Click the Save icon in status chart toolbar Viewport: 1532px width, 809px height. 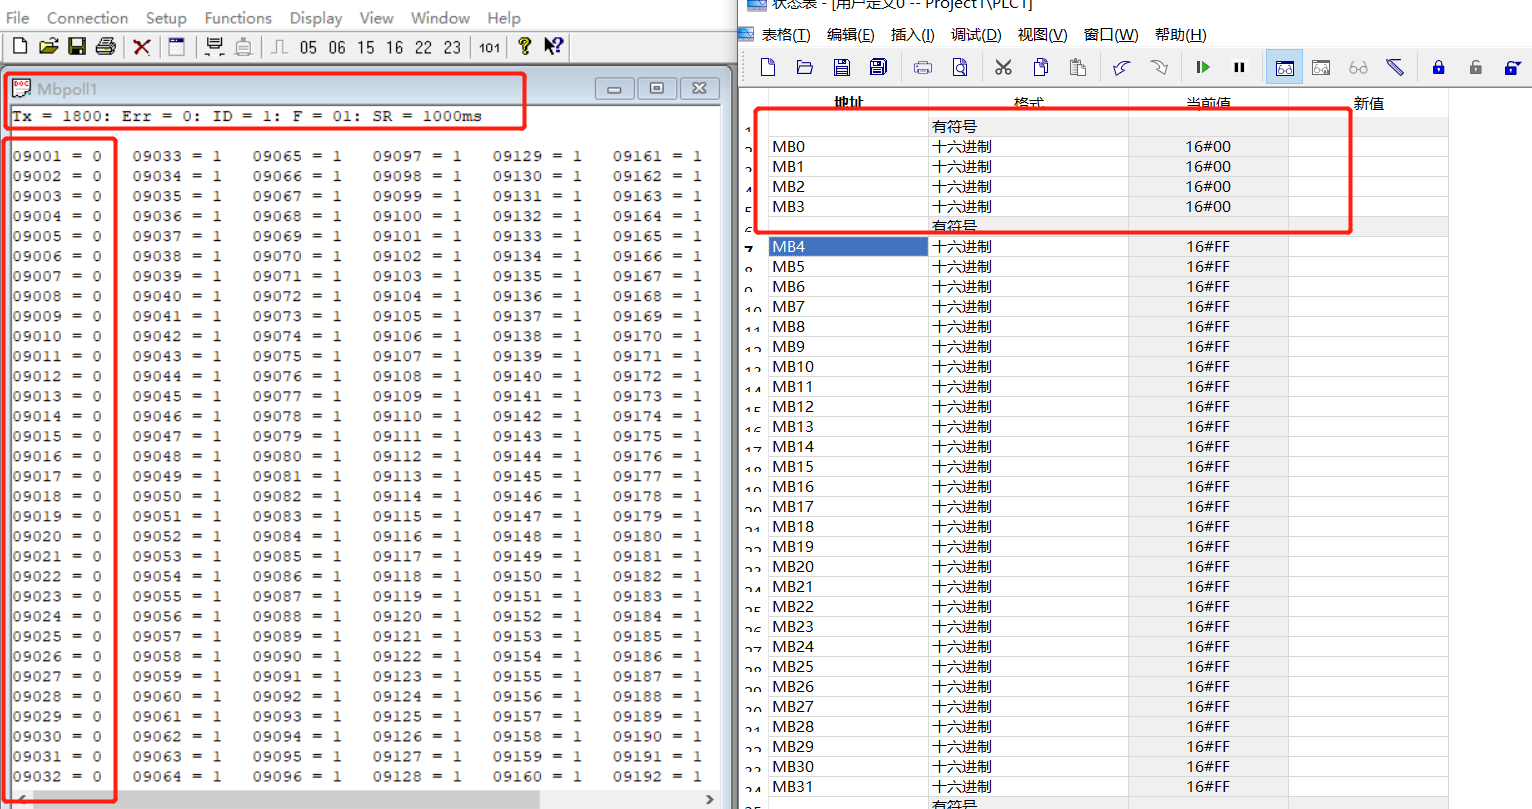pos(842,67)
